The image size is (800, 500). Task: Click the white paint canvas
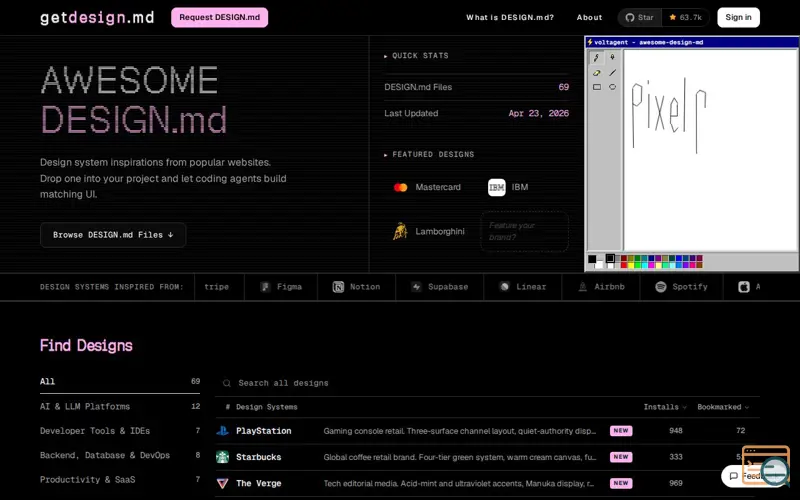[710, 150]
